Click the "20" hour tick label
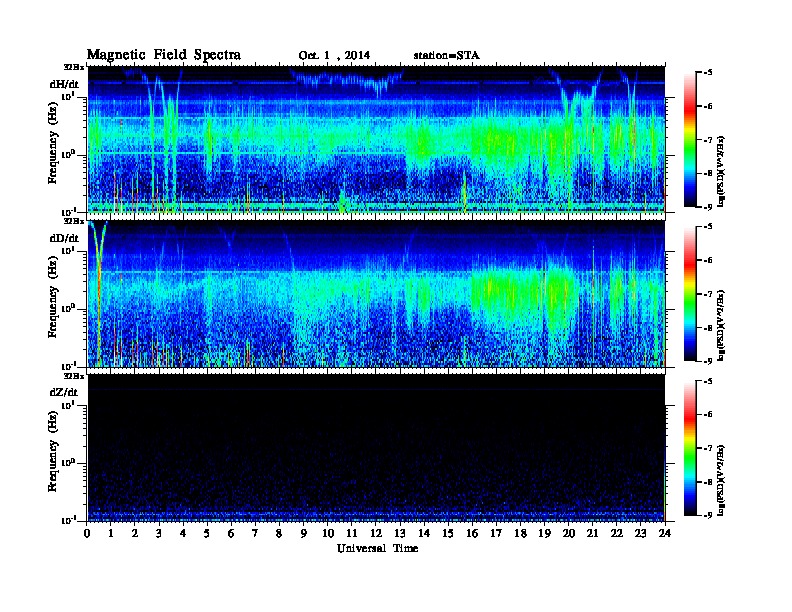Image resolution: width=792 pixels, height=612 pixels. coord(568,534)
